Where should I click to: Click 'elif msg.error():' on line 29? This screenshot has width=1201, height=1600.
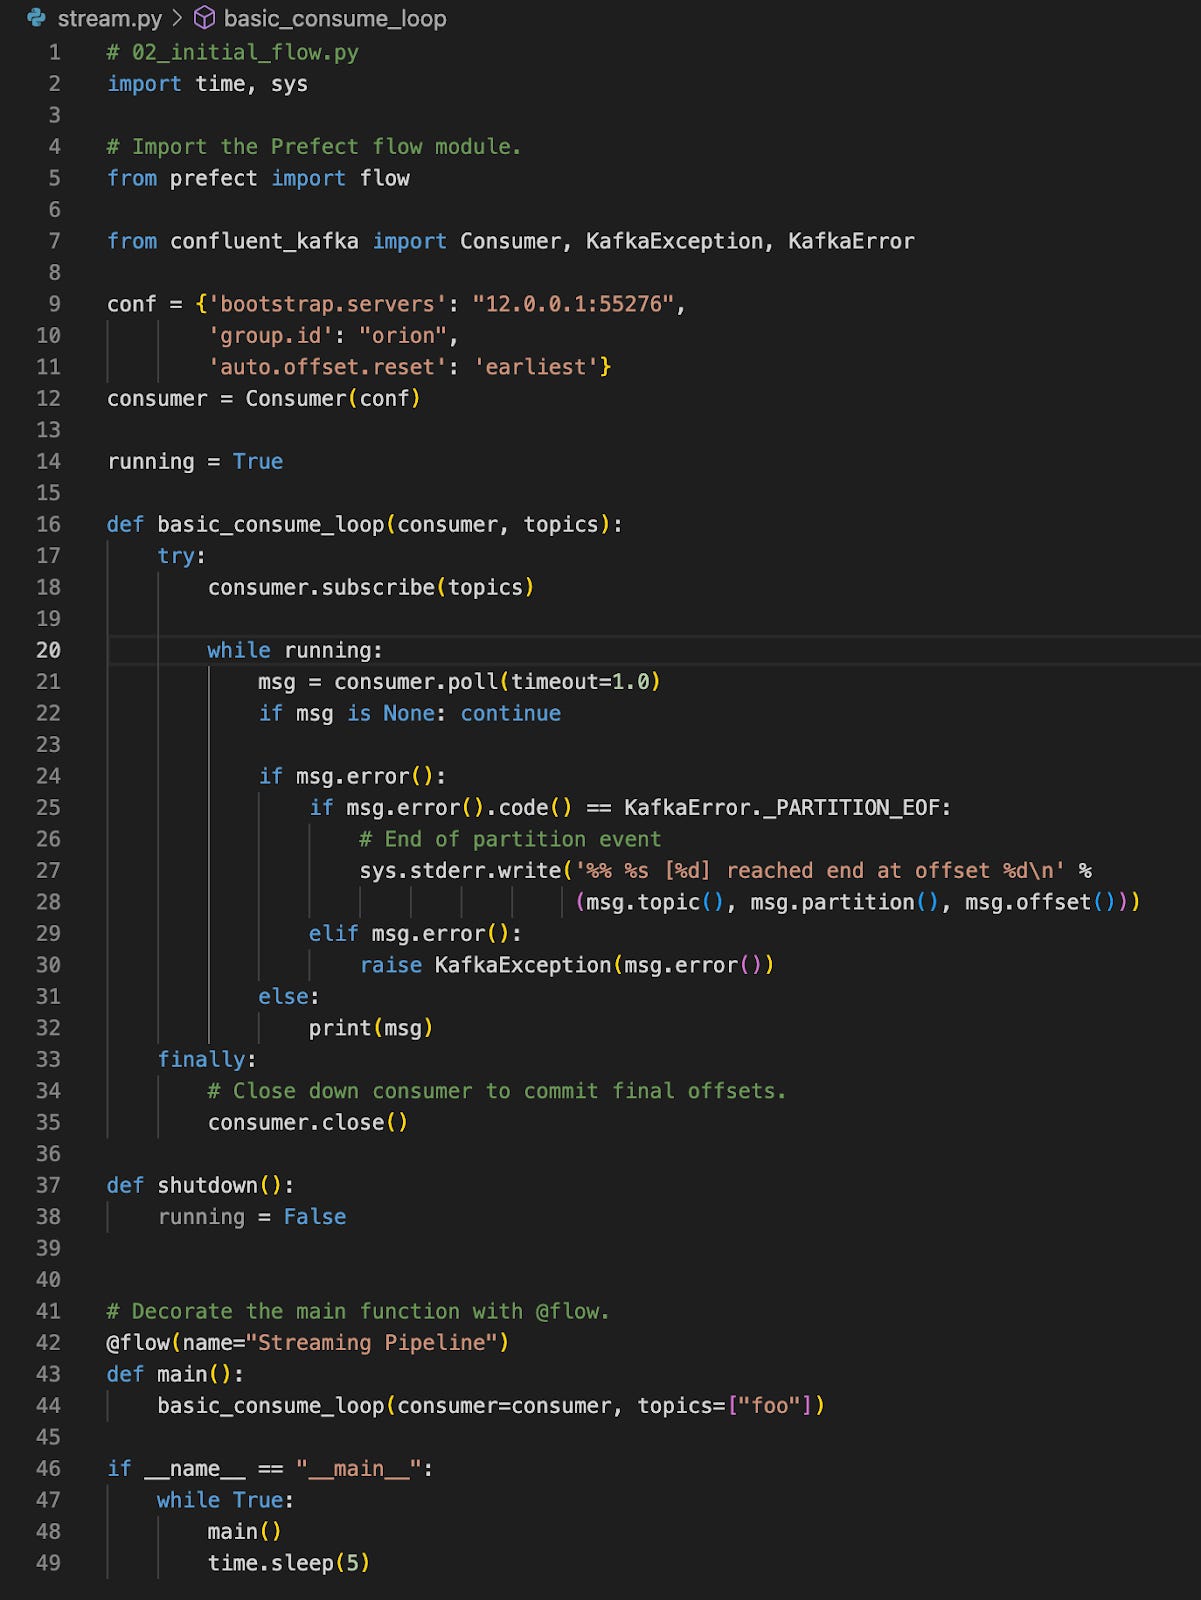tap(415, 933)
